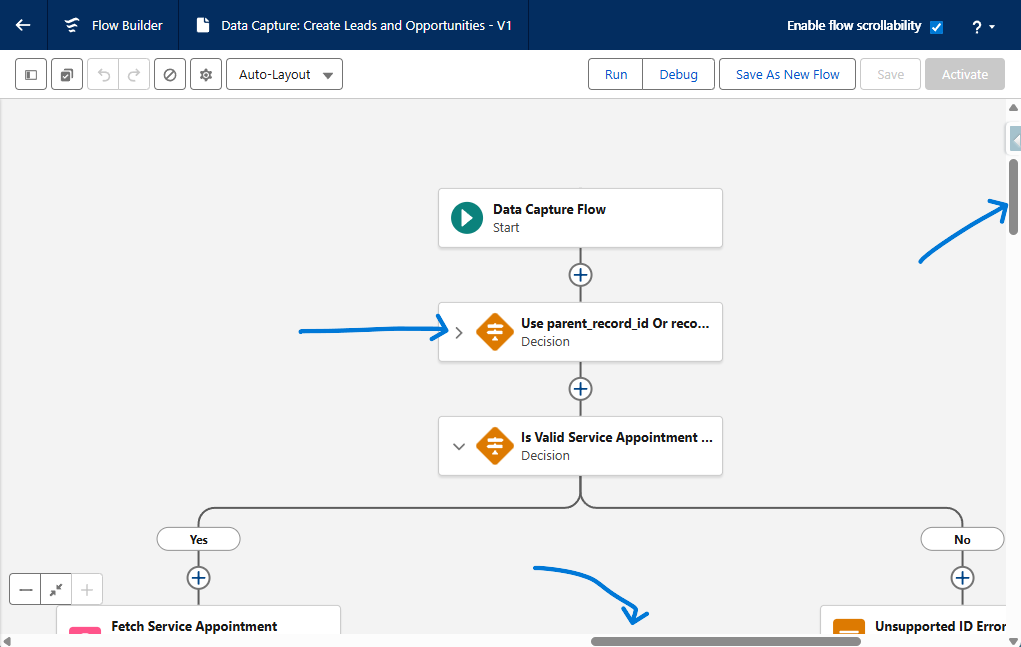Open flow settings gear icon
1021x647 pixels.
coord(205,75)
